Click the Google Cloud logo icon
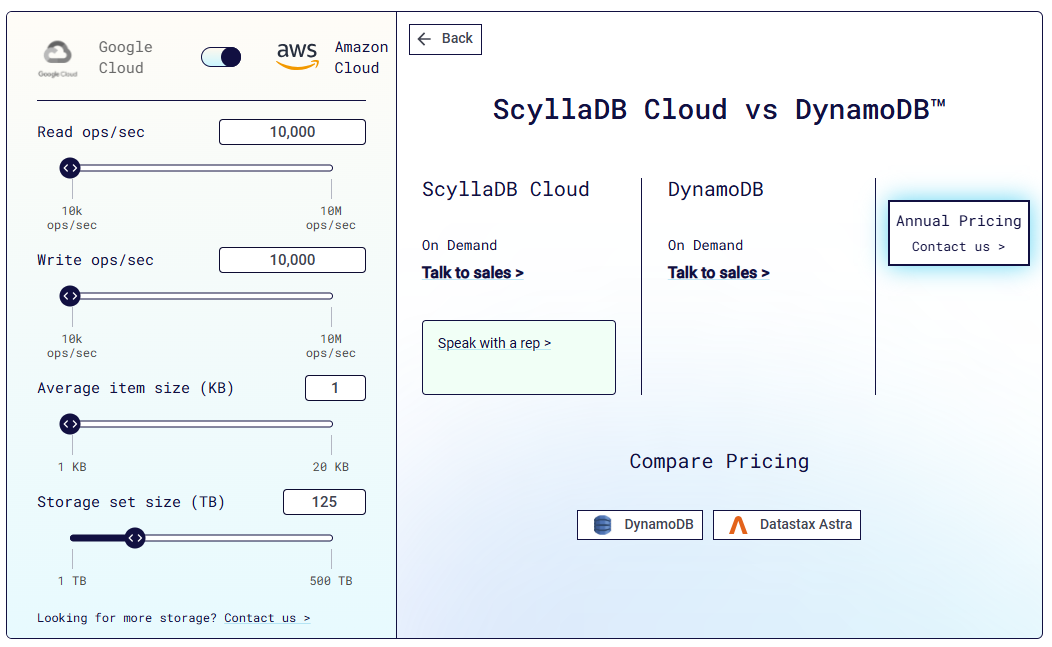The image size is (1052, 647). point(58,58)
